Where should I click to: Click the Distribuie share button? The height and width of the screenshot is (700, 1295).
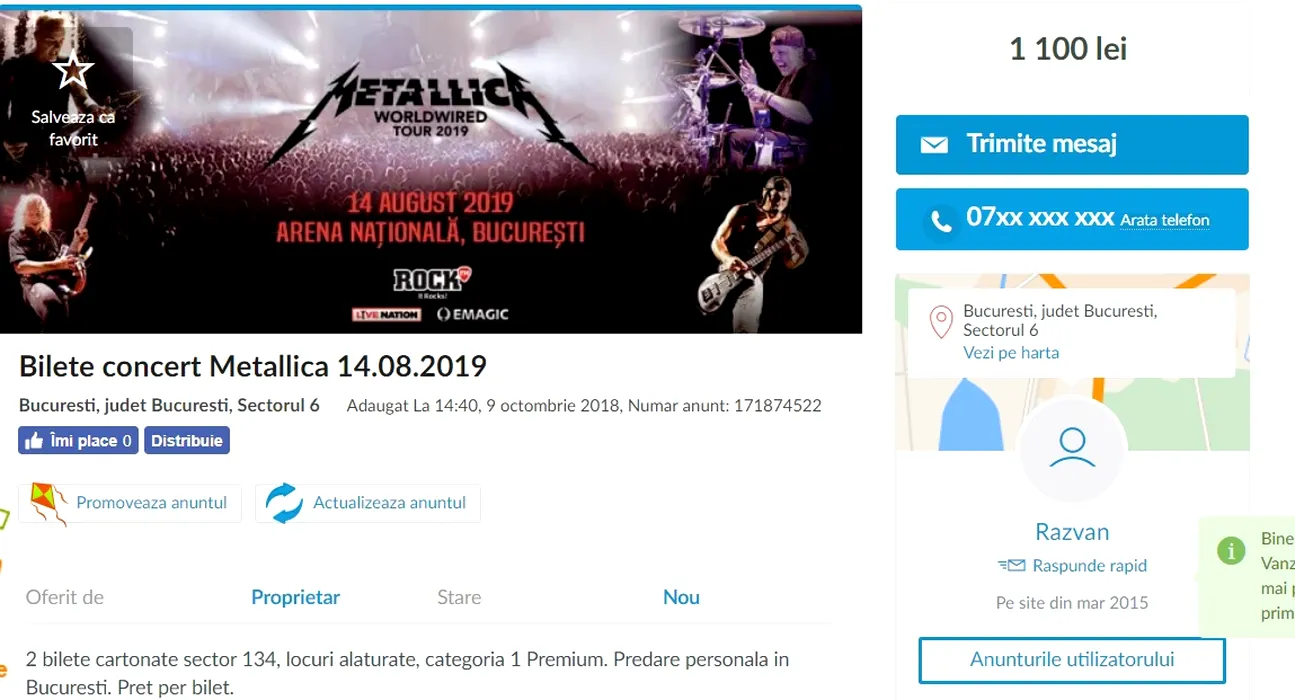(187, 440)
